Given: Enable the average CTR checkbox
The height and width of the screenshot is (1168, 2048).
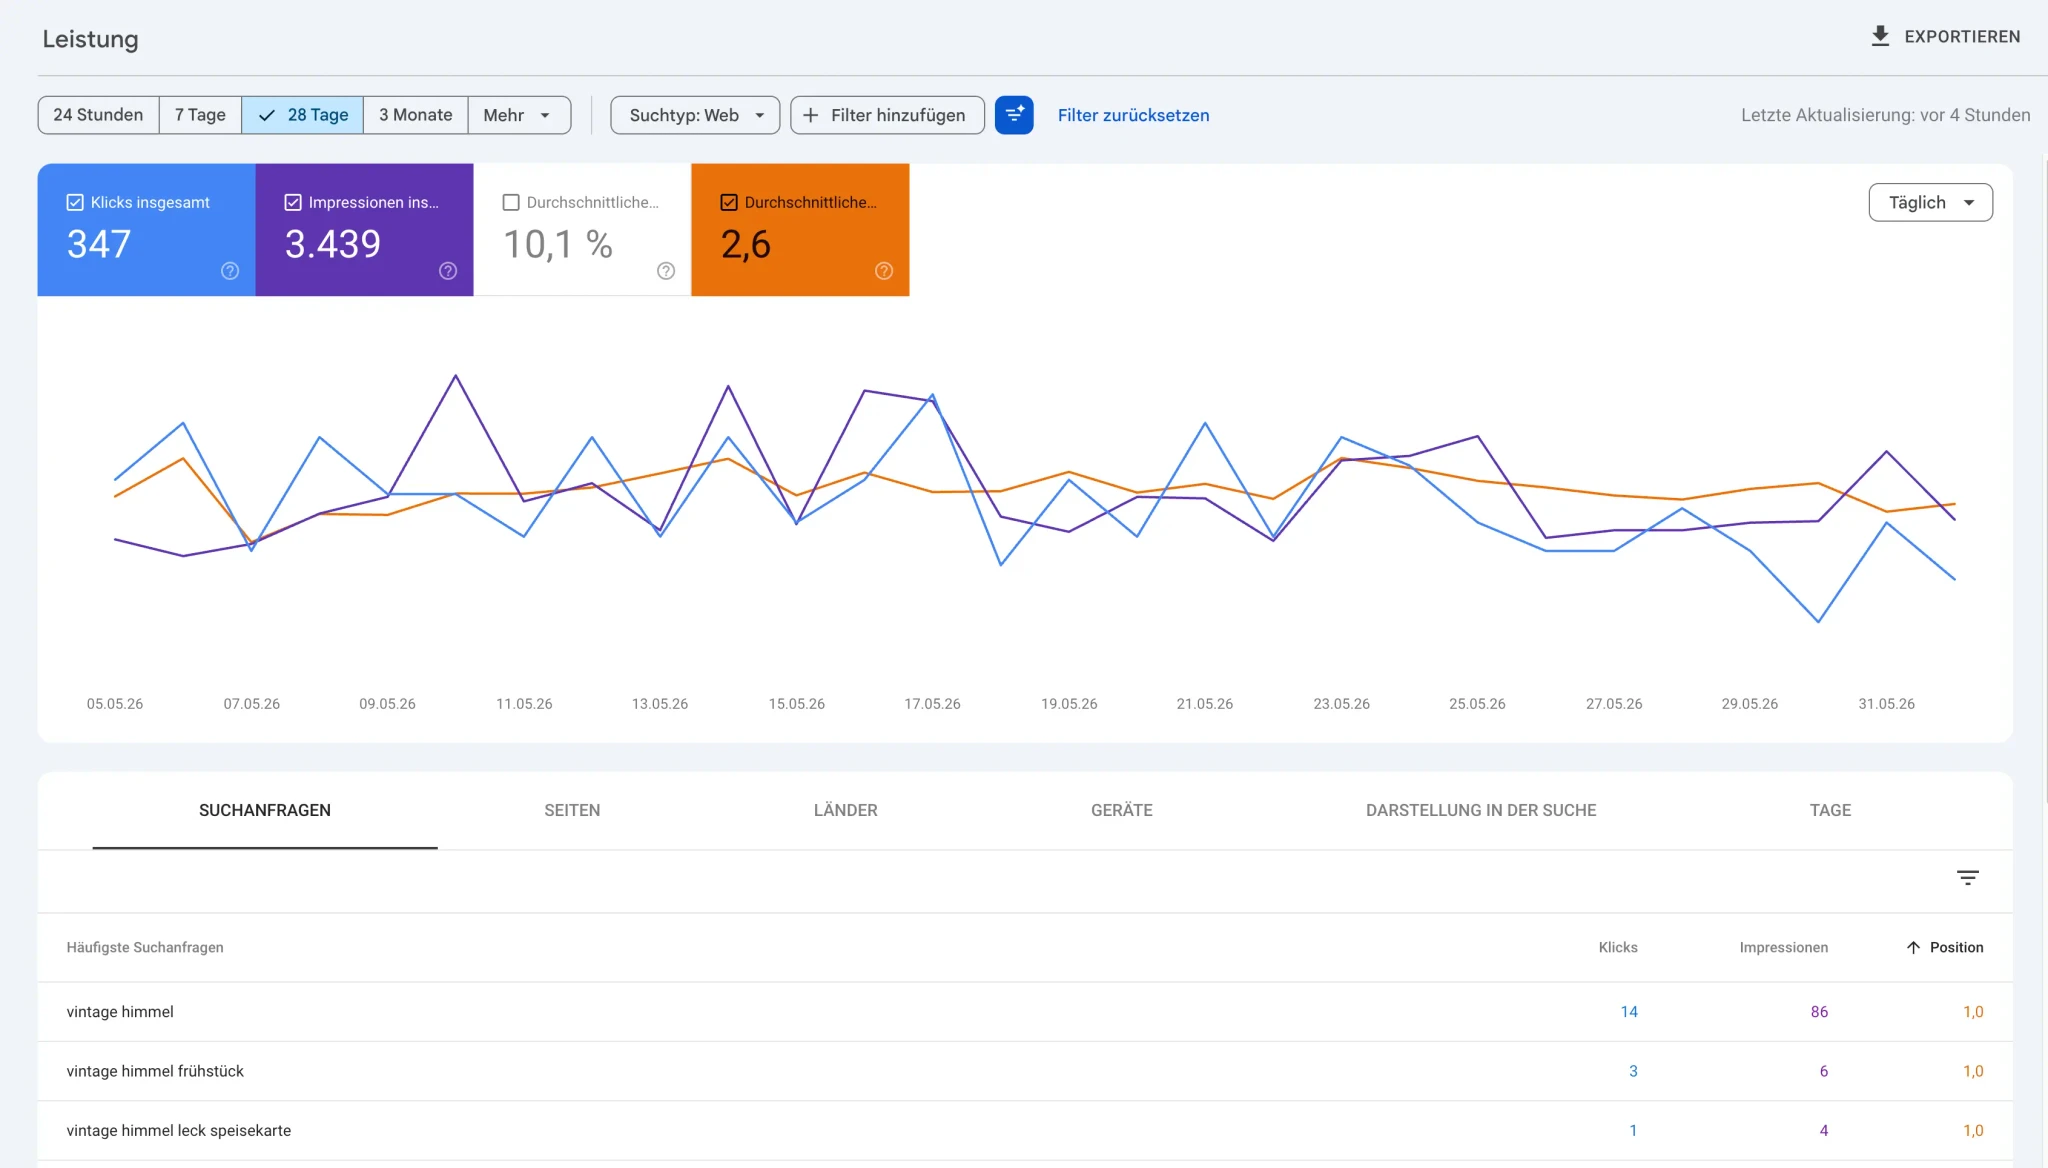Looking at the screenshot, I should click(511, 202).
